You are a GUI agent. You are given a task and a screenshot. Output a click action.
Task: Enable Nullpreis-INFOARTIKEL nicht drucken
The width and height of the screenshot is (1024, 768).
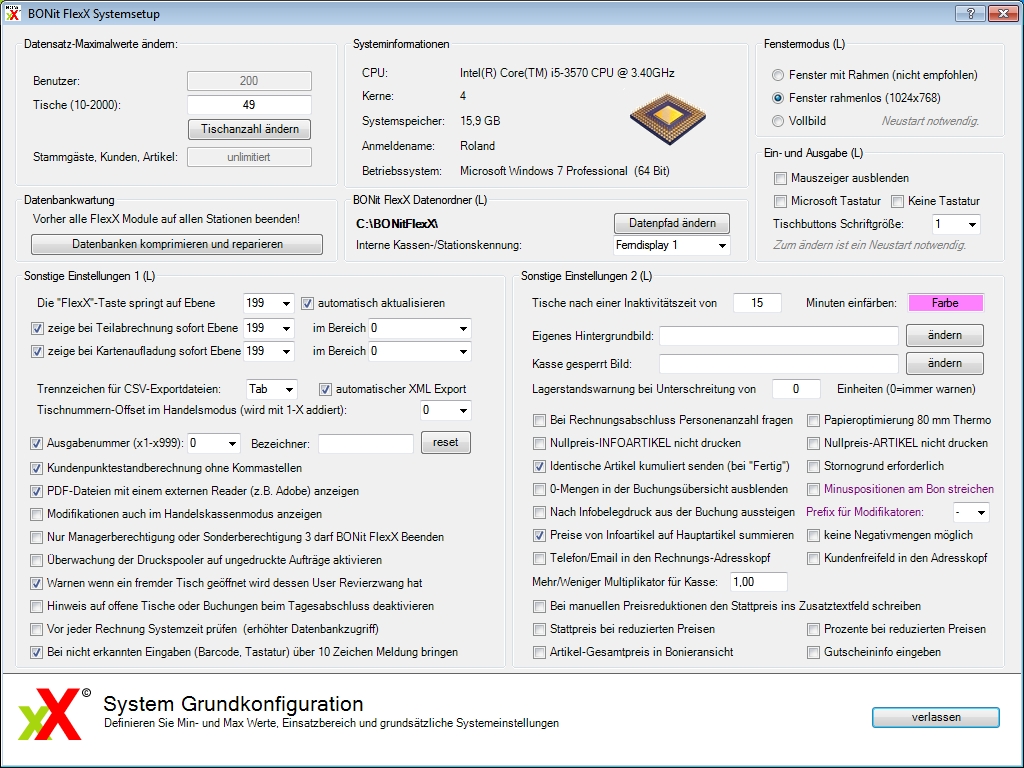[x=539, y=443]
